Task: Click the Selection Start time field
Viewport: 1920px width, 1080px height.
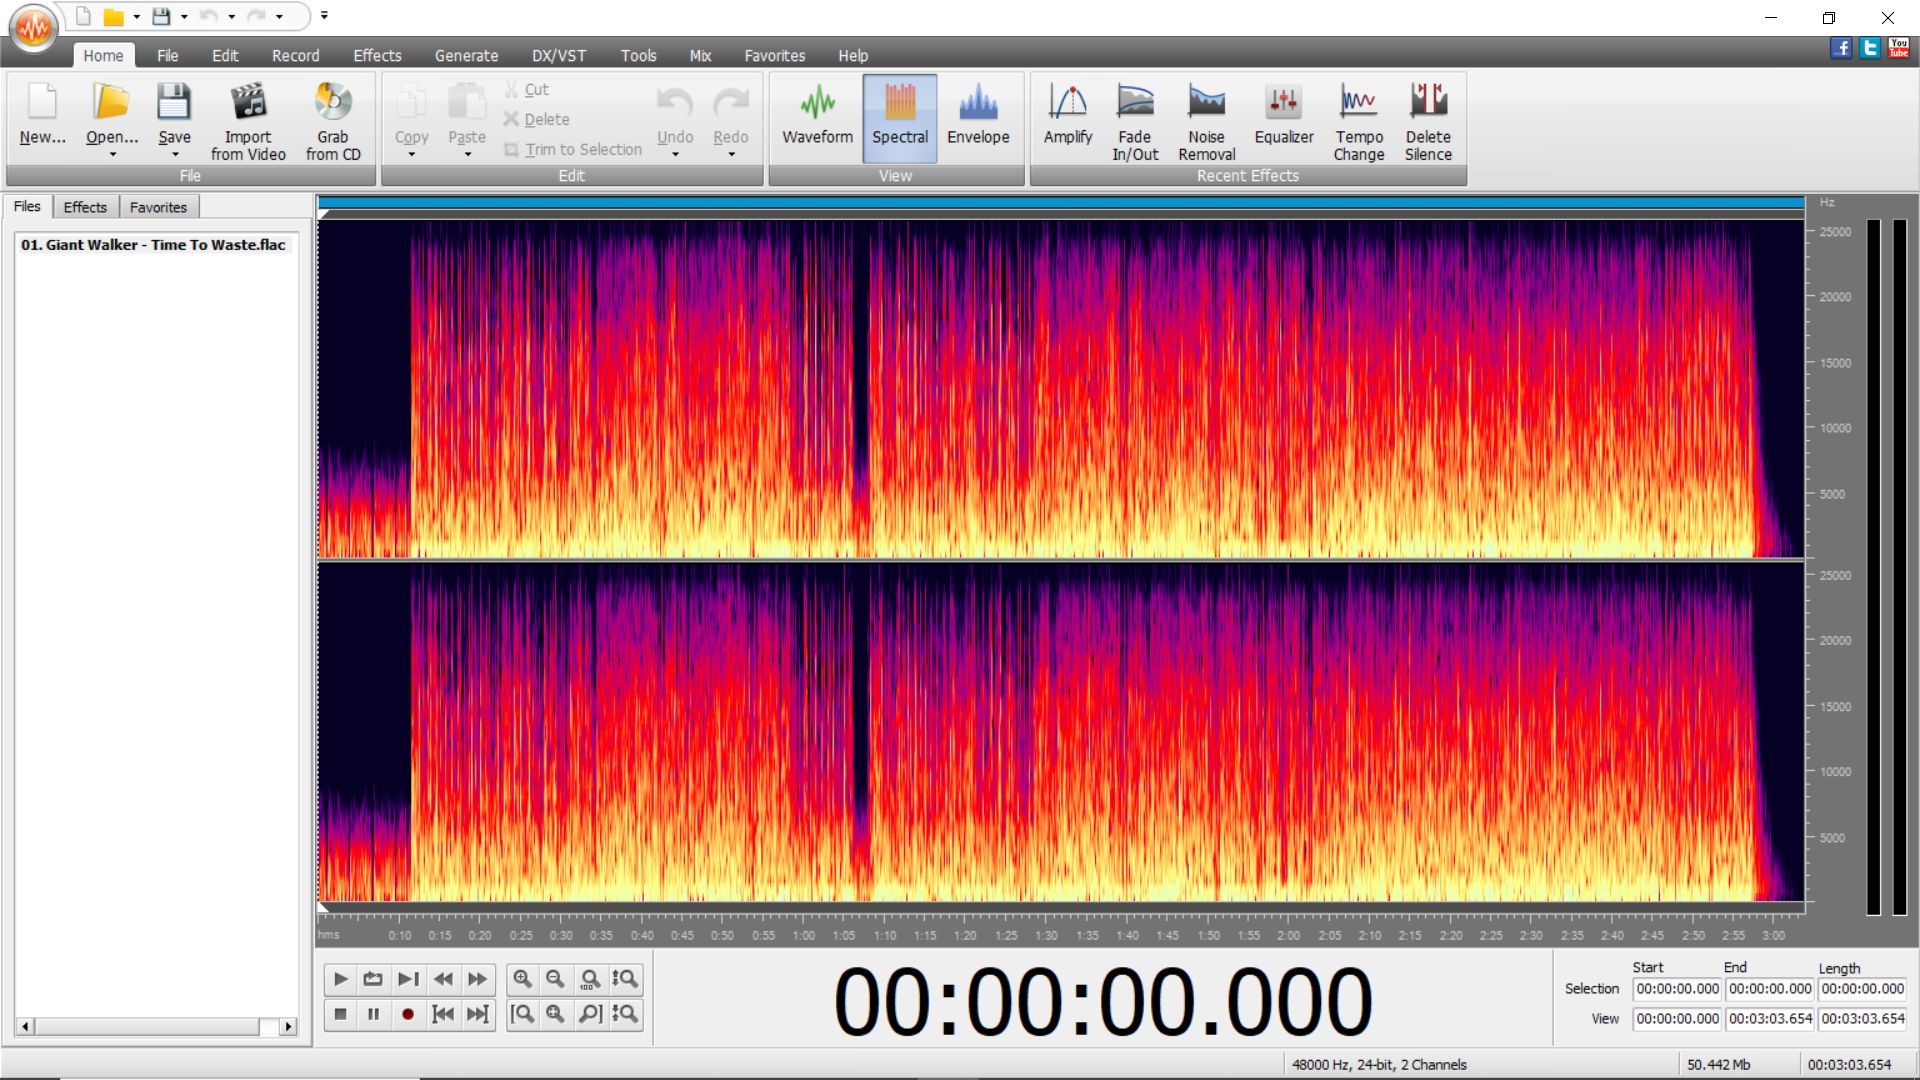Action: click(x=1677, y=988)
